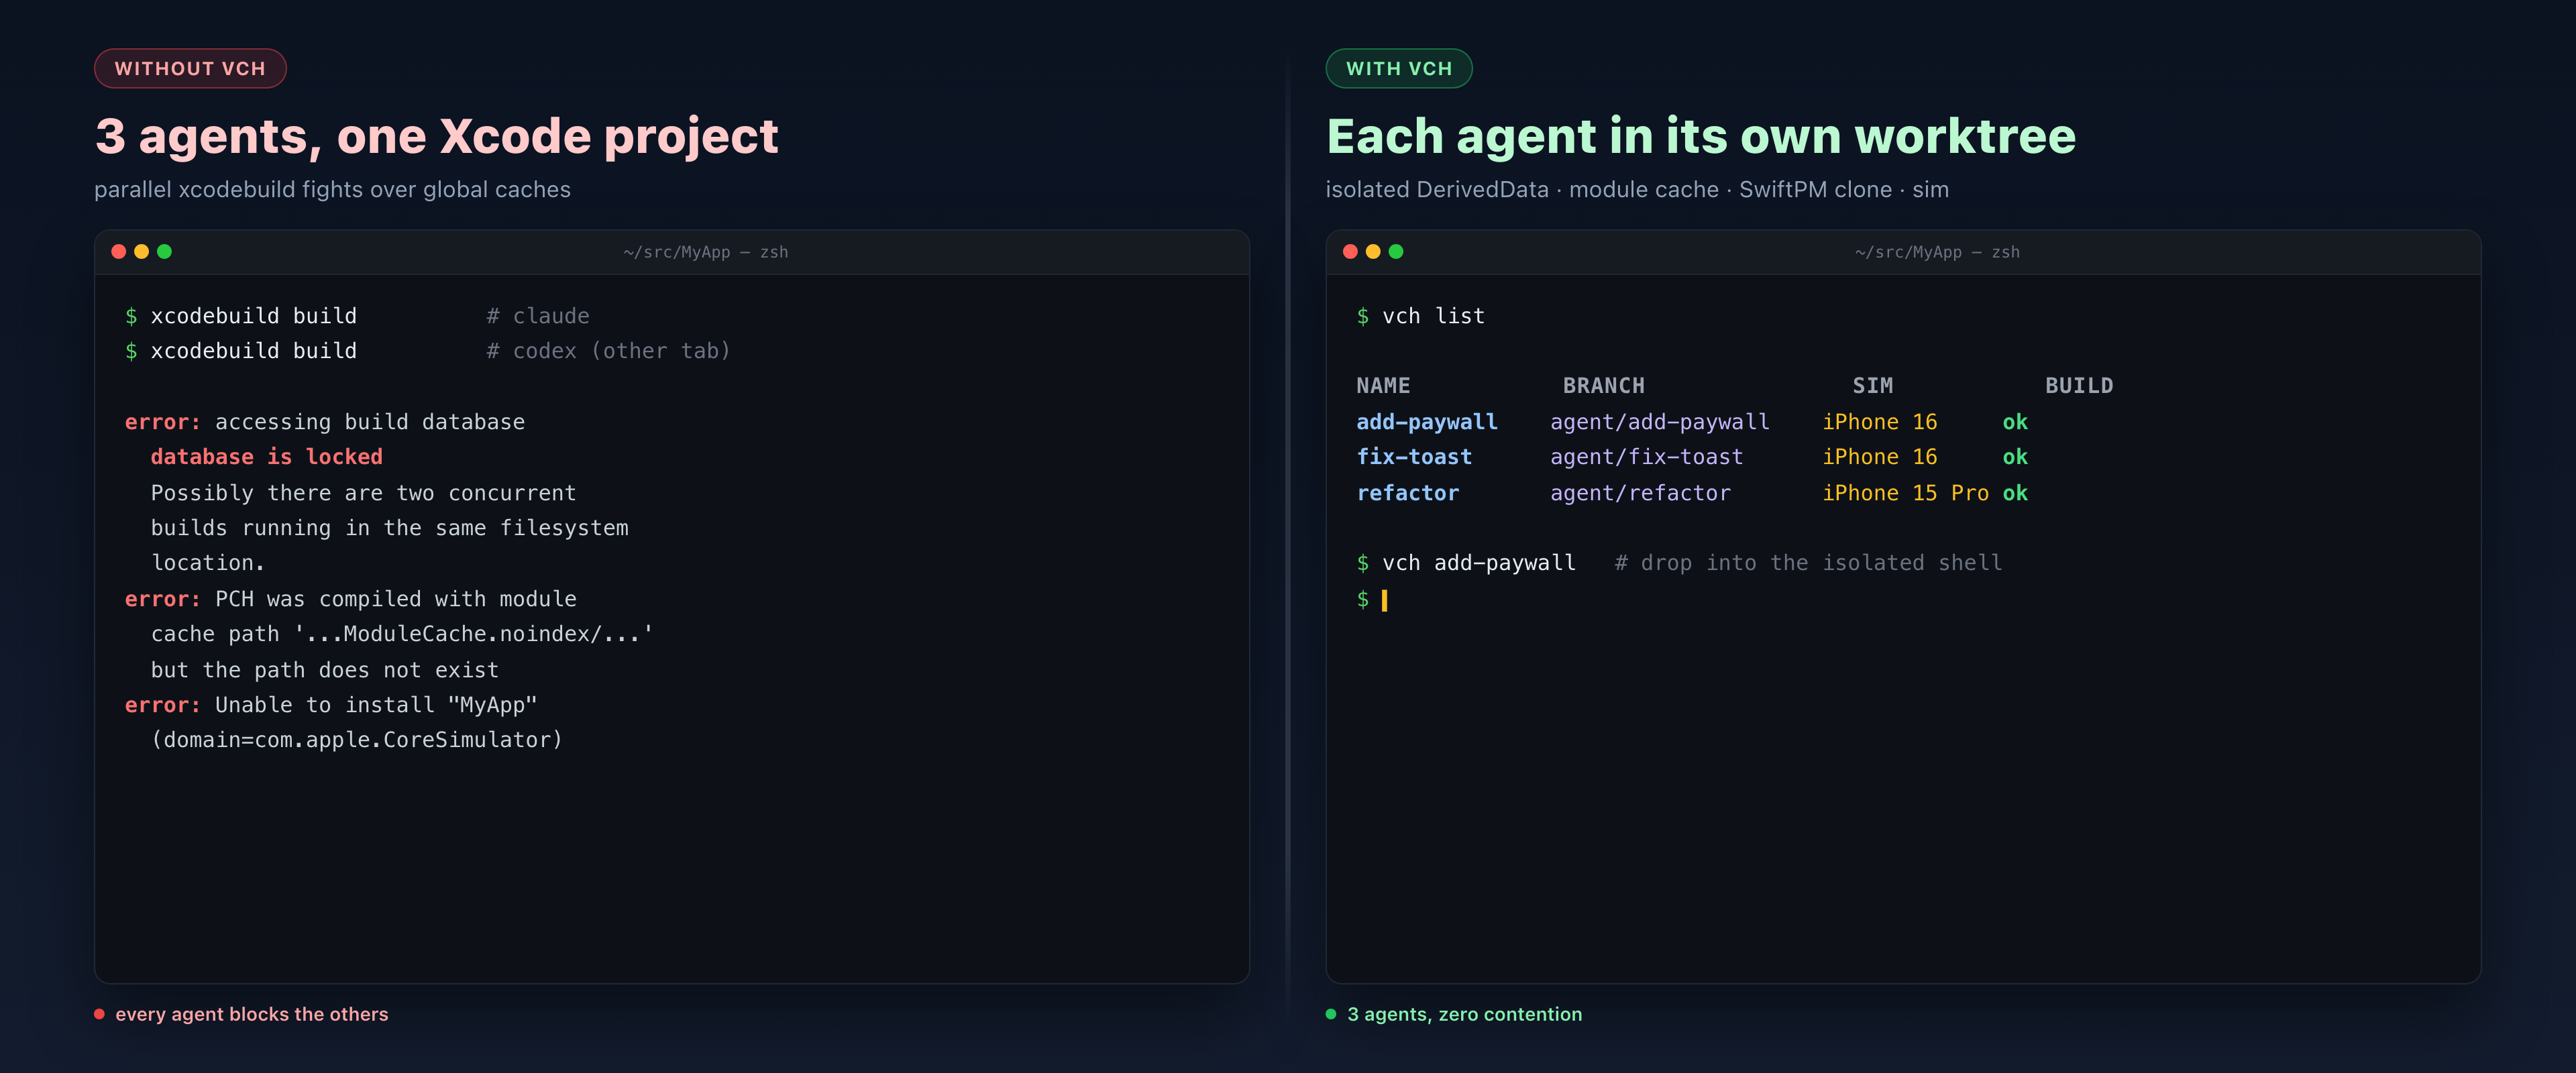Click worktree name 'fix-toast'

[1414, 457]
